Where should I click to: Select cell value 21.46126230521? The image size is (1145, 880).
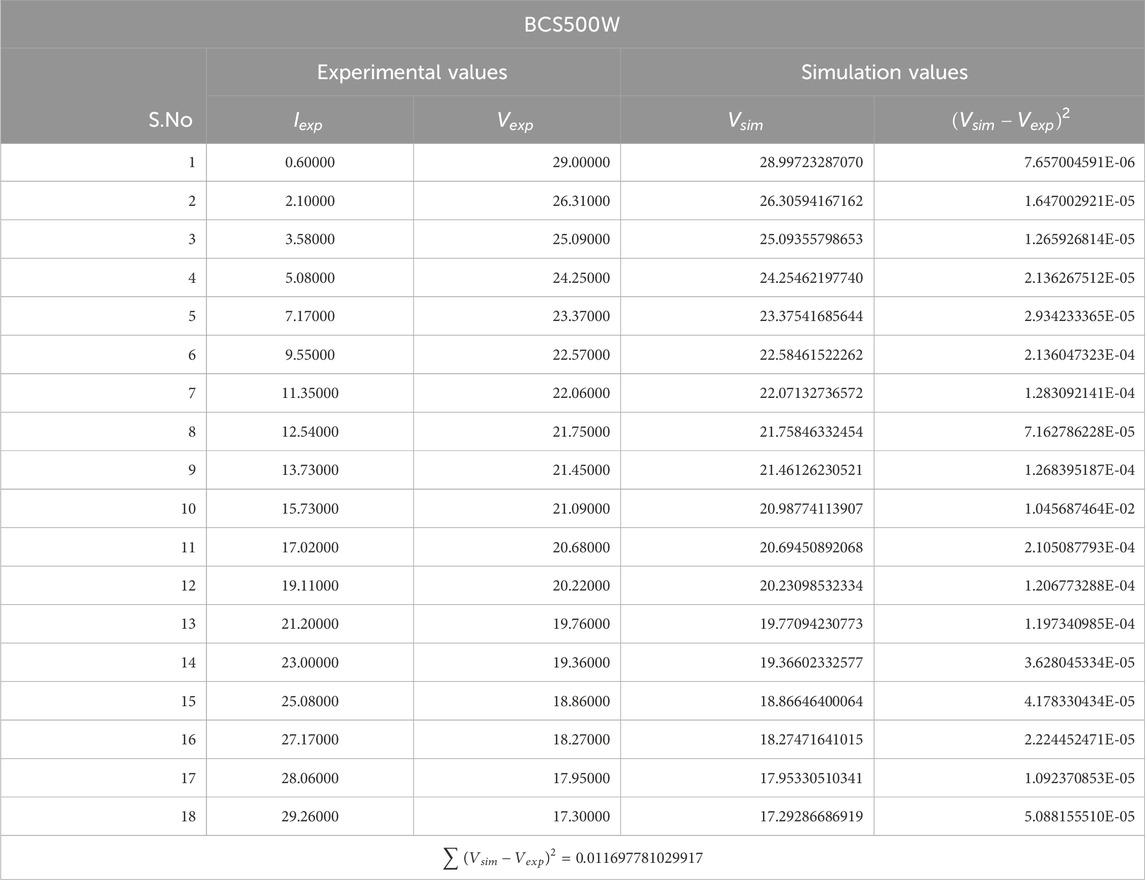pos(811,470)
